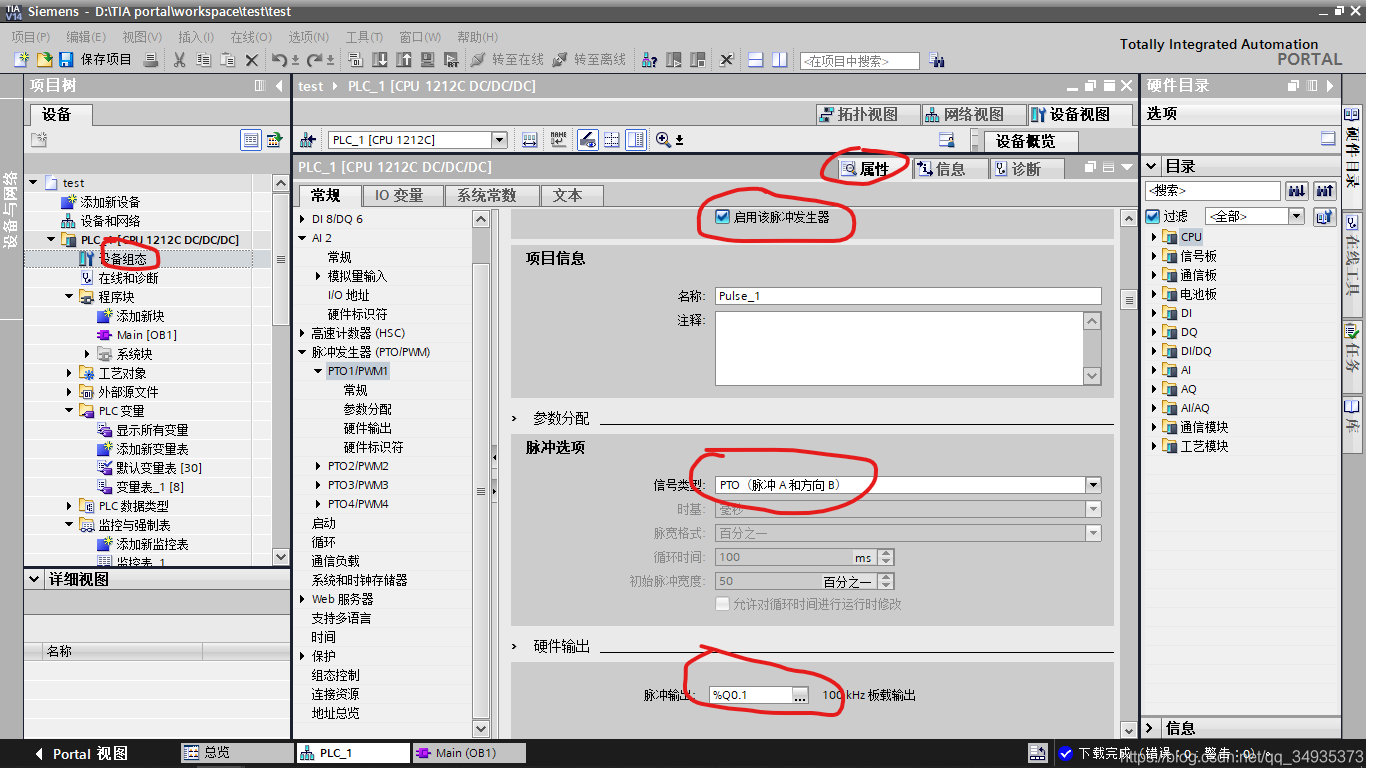Click the catalog search up binoculars icon
The width and height of the screenshot is (1374, 776).
pyautogui.click(x=1325, y=190)
